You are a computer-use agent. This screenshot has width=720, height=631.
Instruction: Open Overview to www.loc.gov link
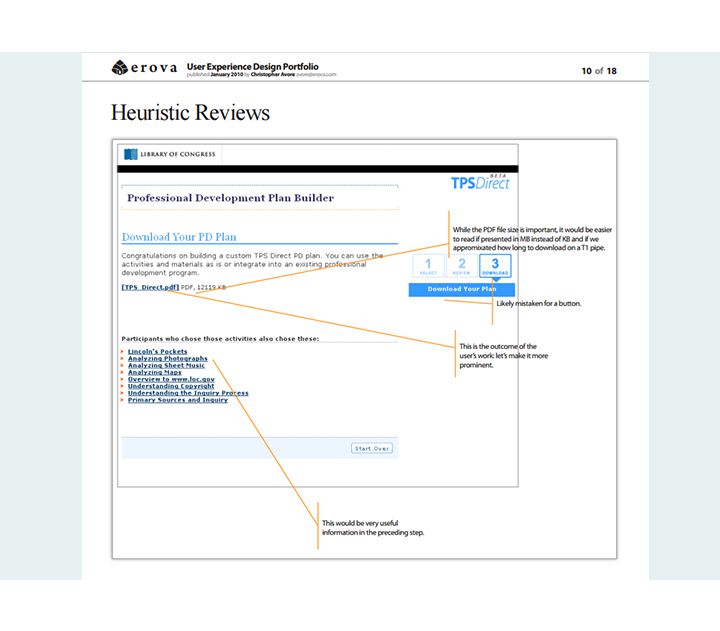[171, 380]
